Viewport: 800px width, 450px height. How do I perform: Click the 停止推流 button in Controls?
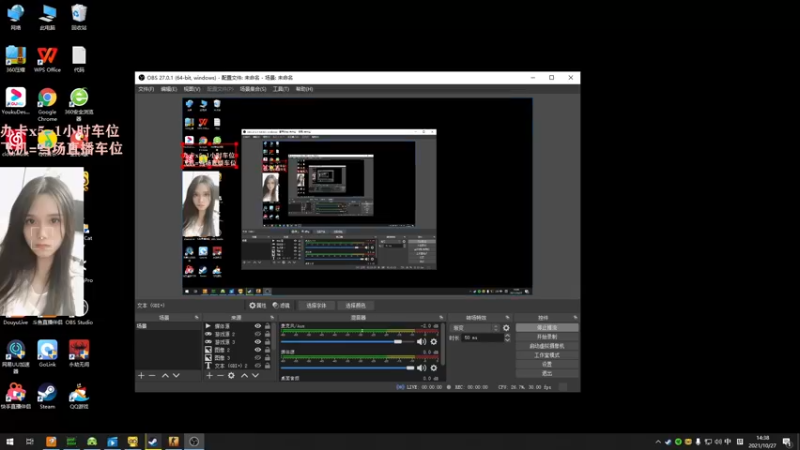click(x=547, y=328)
